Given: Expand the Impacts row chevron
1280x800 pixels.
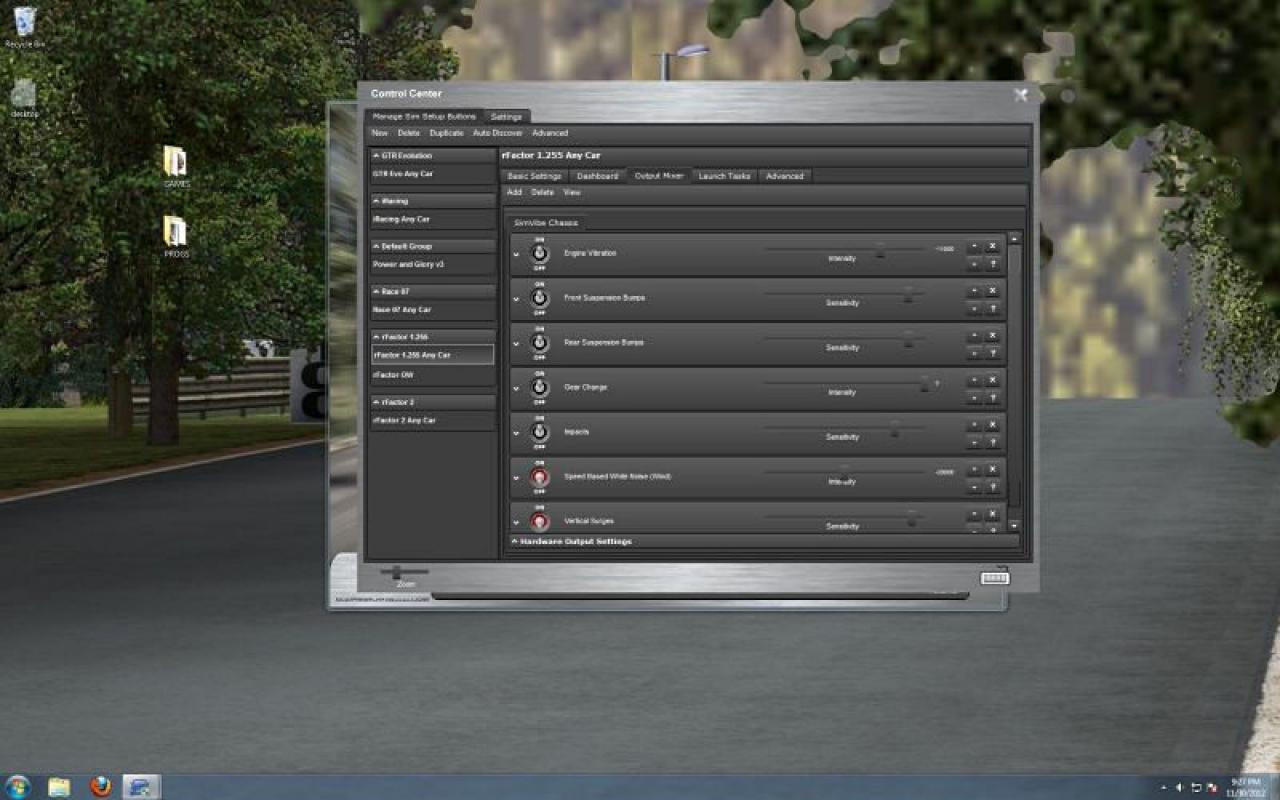Looking at the screenshot, I should tap(517, 433).
